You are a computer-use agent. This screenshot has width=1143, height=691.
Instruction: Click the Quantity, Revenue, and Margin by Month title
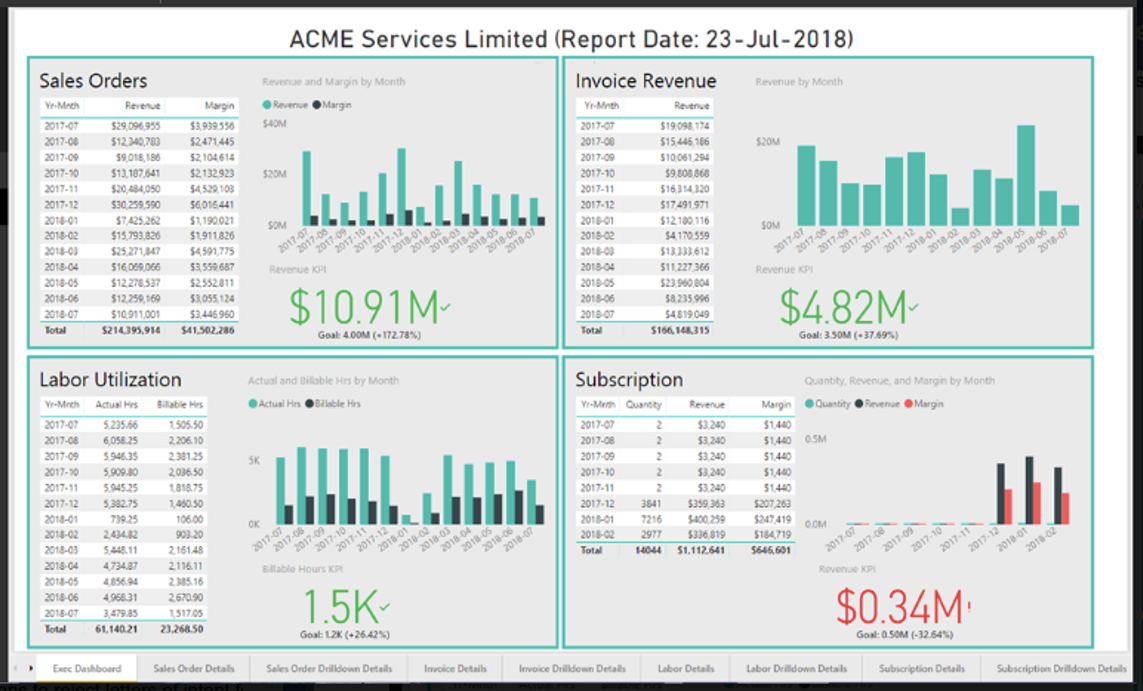900,380
